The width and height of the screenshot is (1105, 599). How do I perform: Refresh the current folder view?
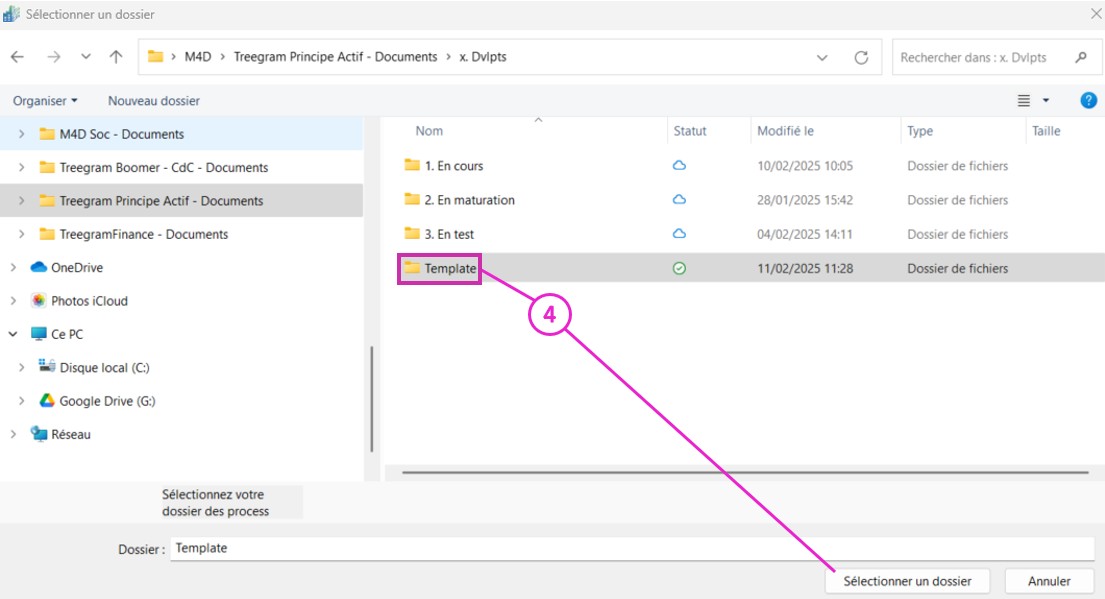(861, 57)
